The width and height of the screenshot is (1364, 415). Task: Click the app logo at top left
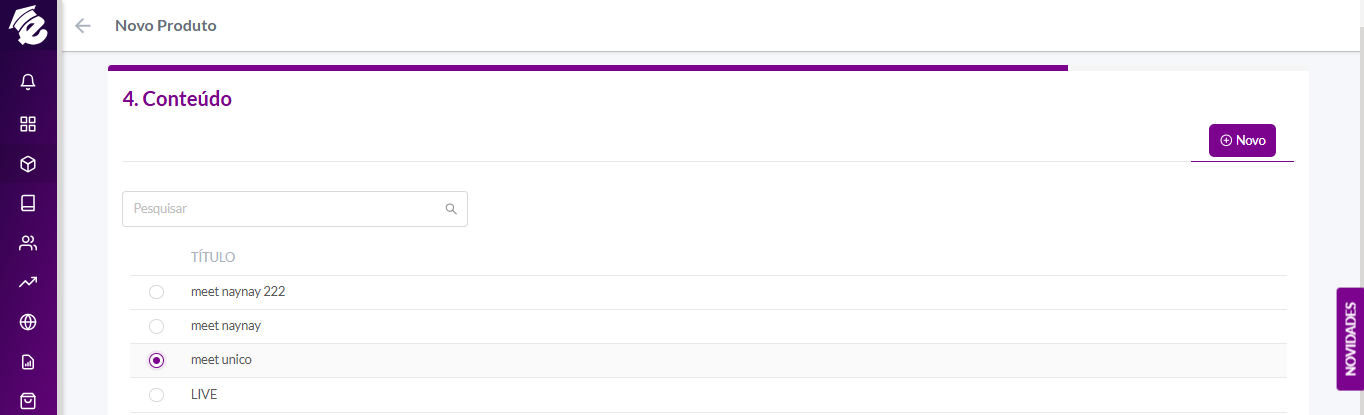[28, 26]
